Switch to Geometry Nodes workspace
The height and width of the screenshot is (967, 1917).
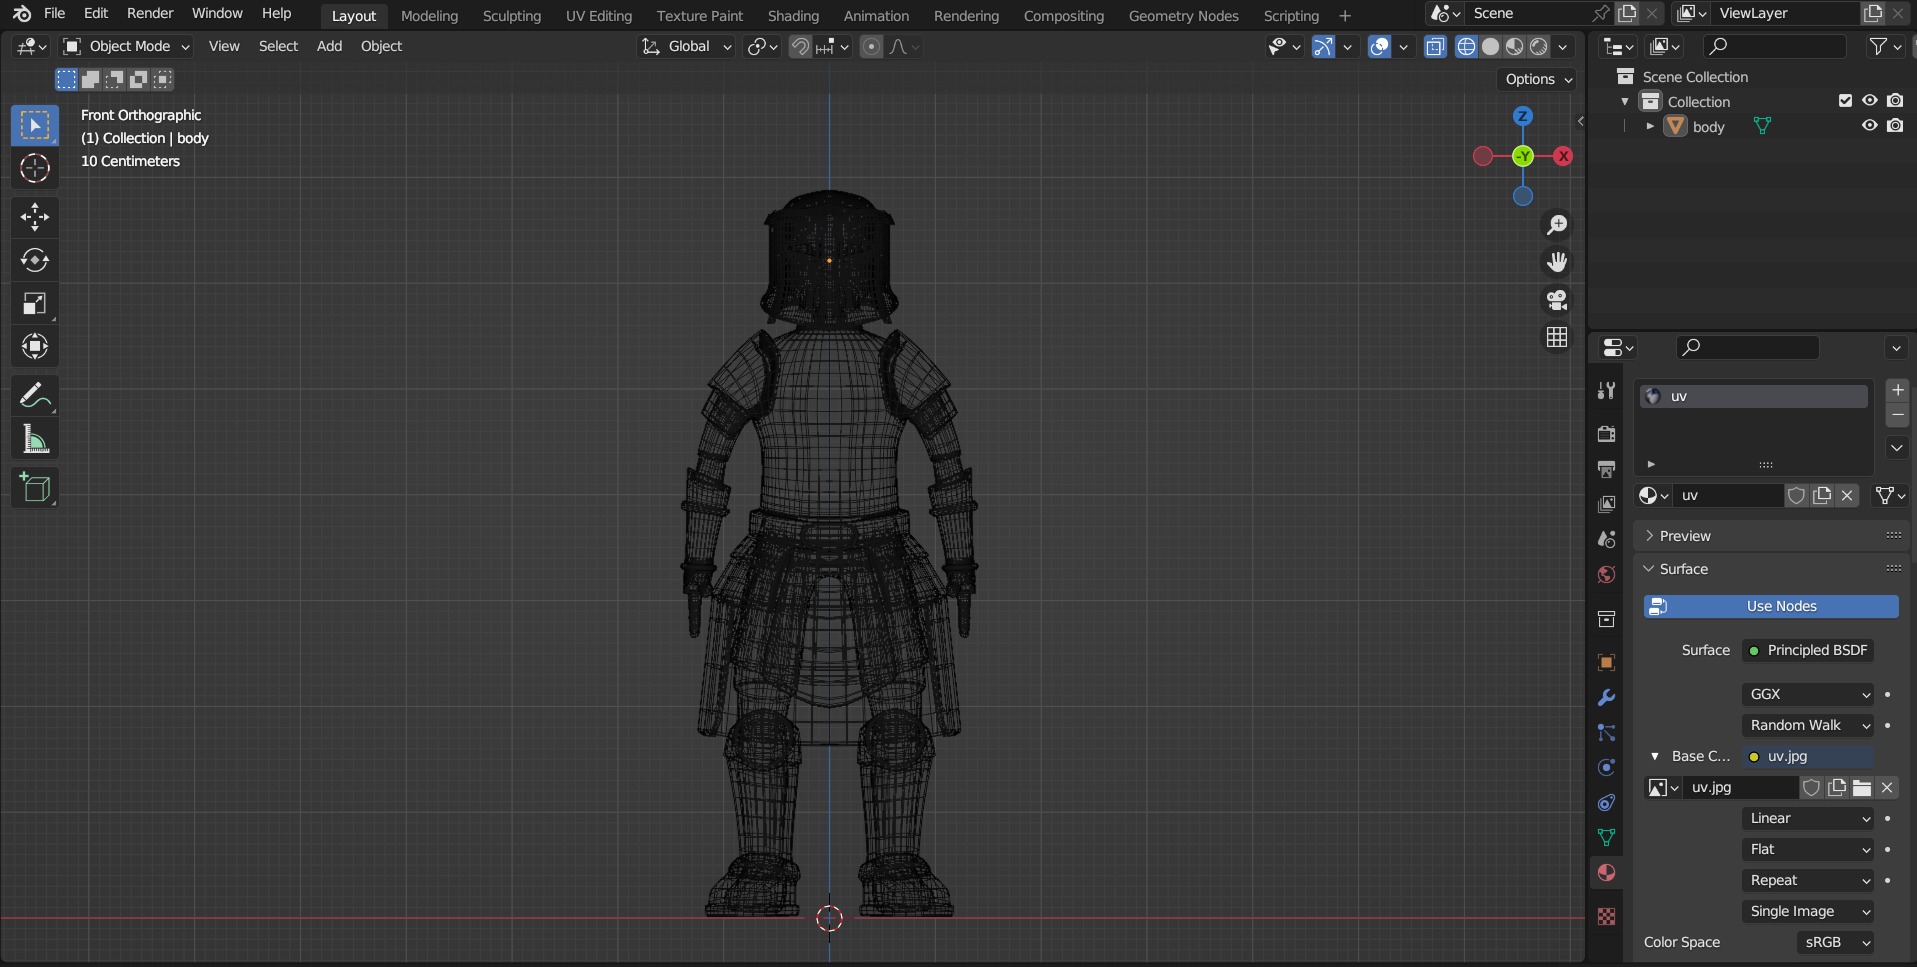click(x=1183, y=16)
